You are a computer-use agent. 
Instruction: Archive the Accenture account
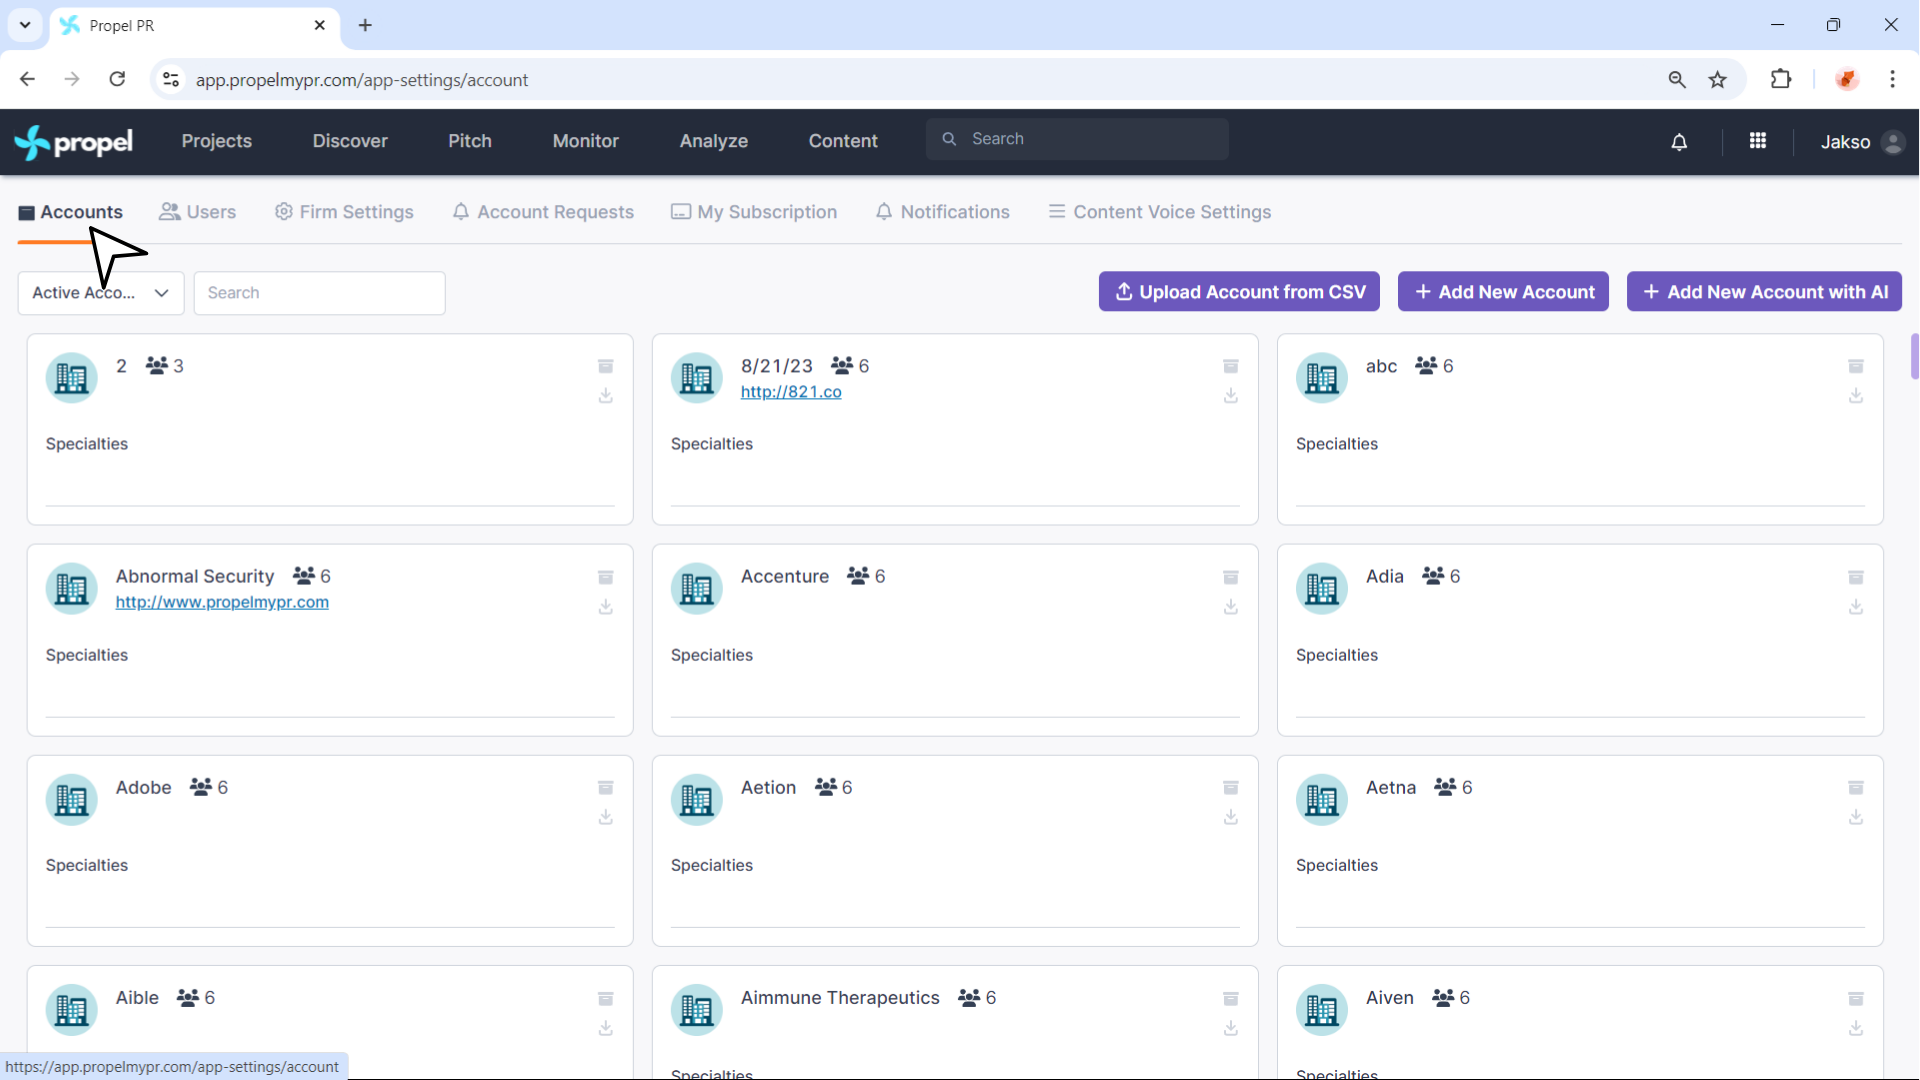[x=1231, y=578]
